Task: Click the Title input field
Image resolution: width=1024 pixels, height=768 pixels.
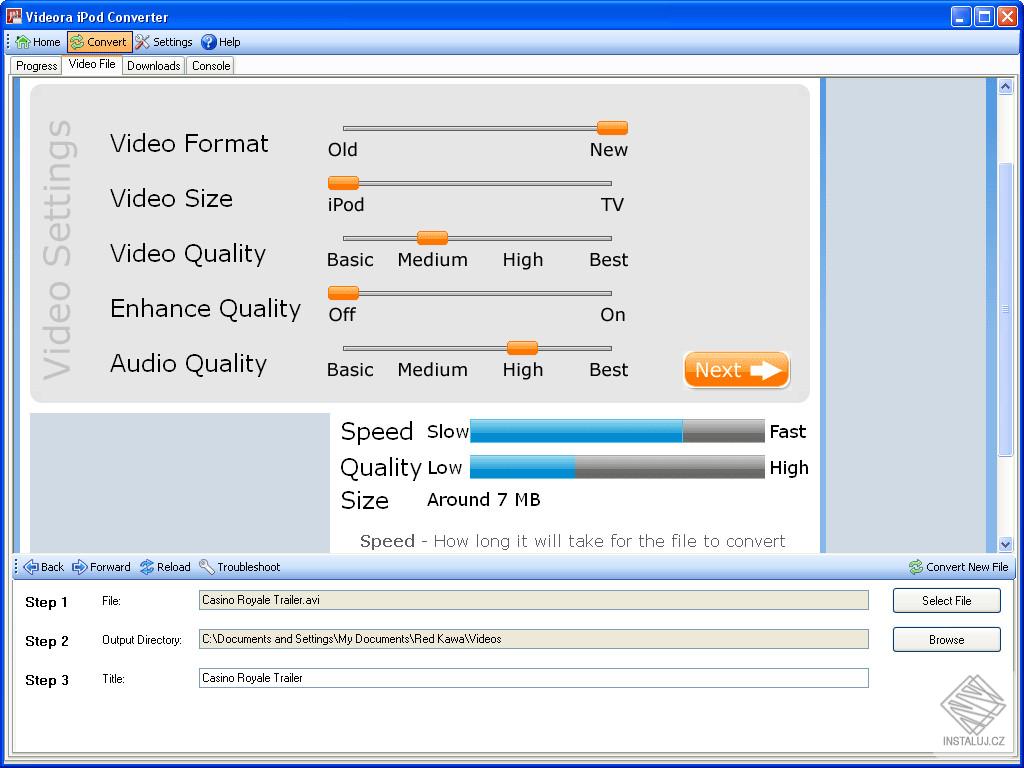Action: 534,678
